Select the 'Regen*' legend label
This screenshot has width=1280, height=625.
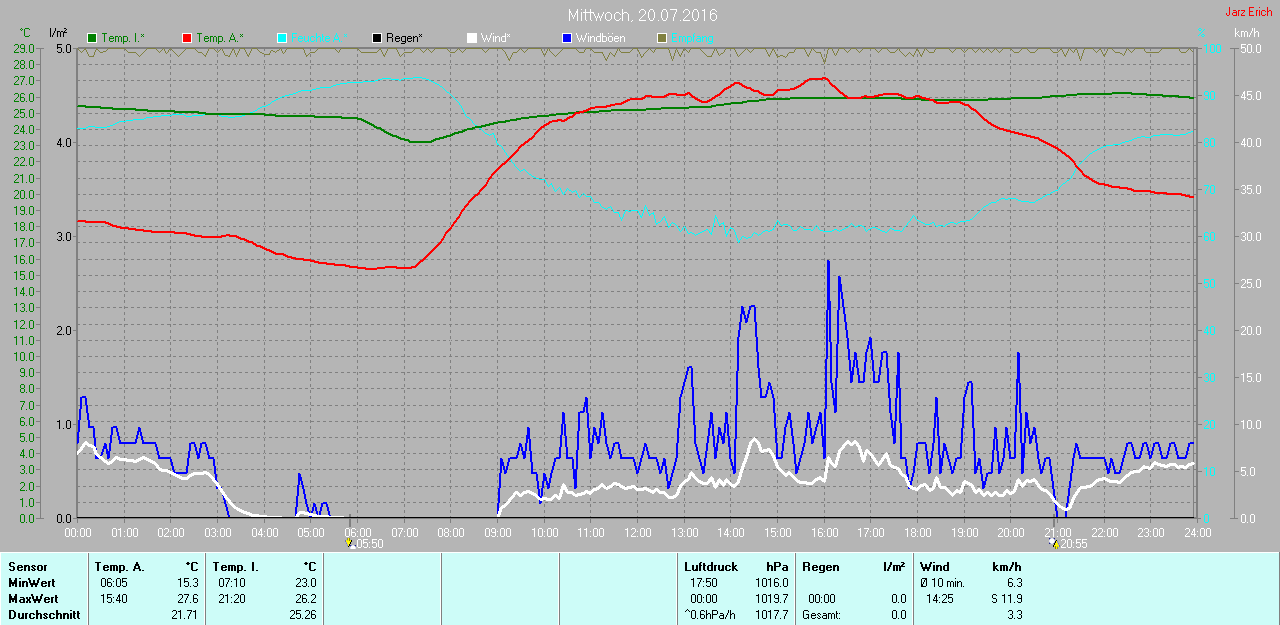tap(404, 38)
